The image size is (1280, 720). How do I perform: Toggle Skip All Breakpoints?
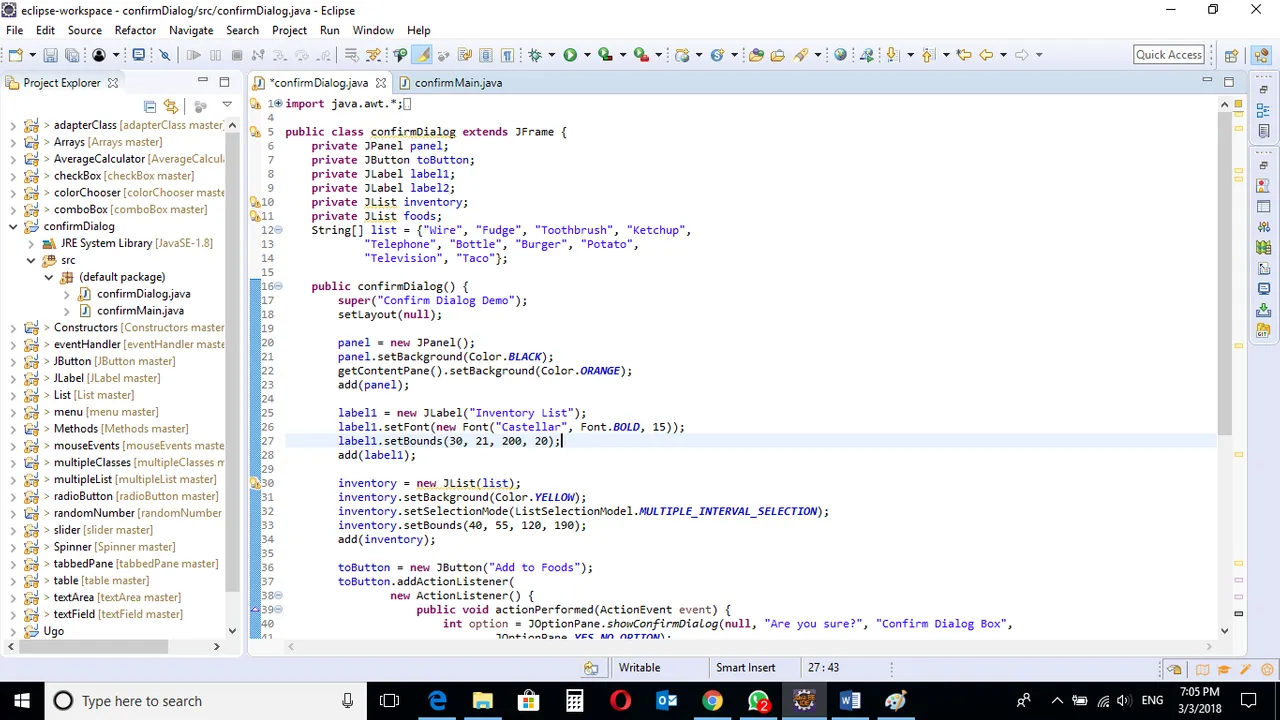[164, 55]
